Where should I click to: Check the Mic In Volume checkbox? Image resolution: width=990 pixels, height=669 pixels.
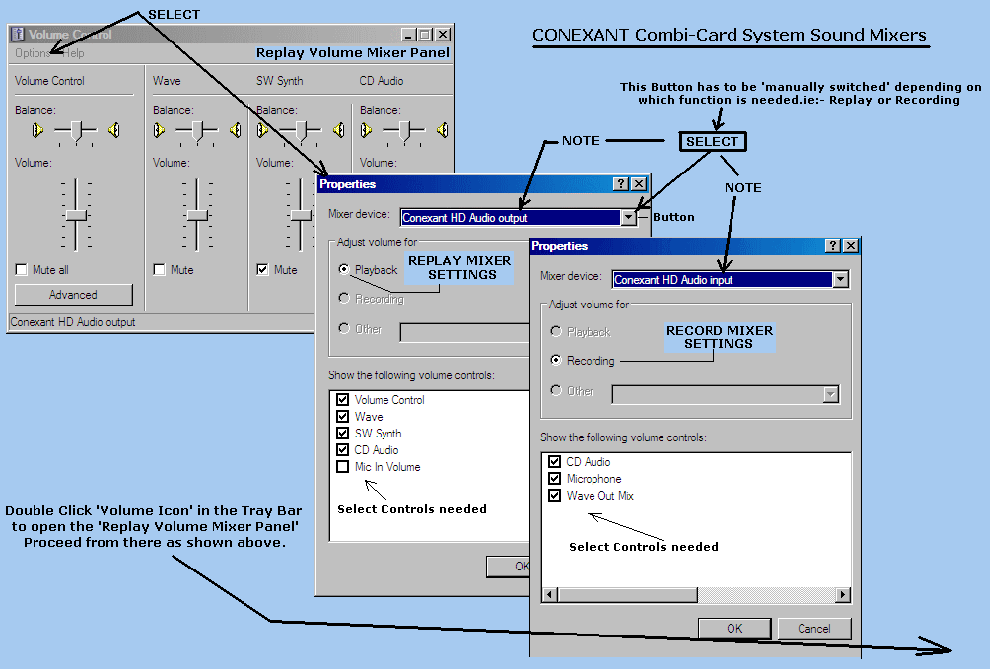tap(343, 466)
